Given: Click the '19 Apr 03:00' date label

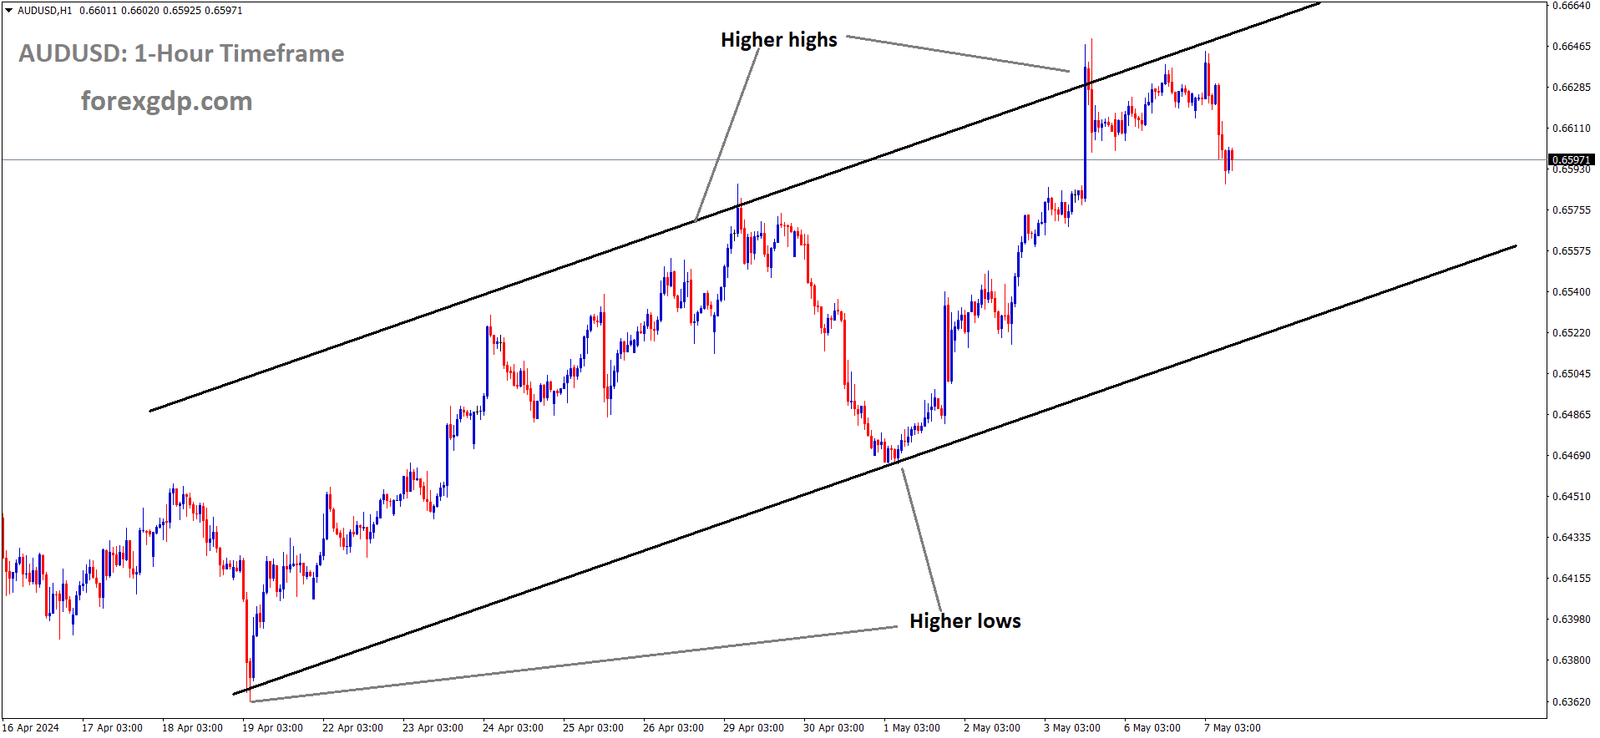Looking at the screenshot, I should [272, 728].
